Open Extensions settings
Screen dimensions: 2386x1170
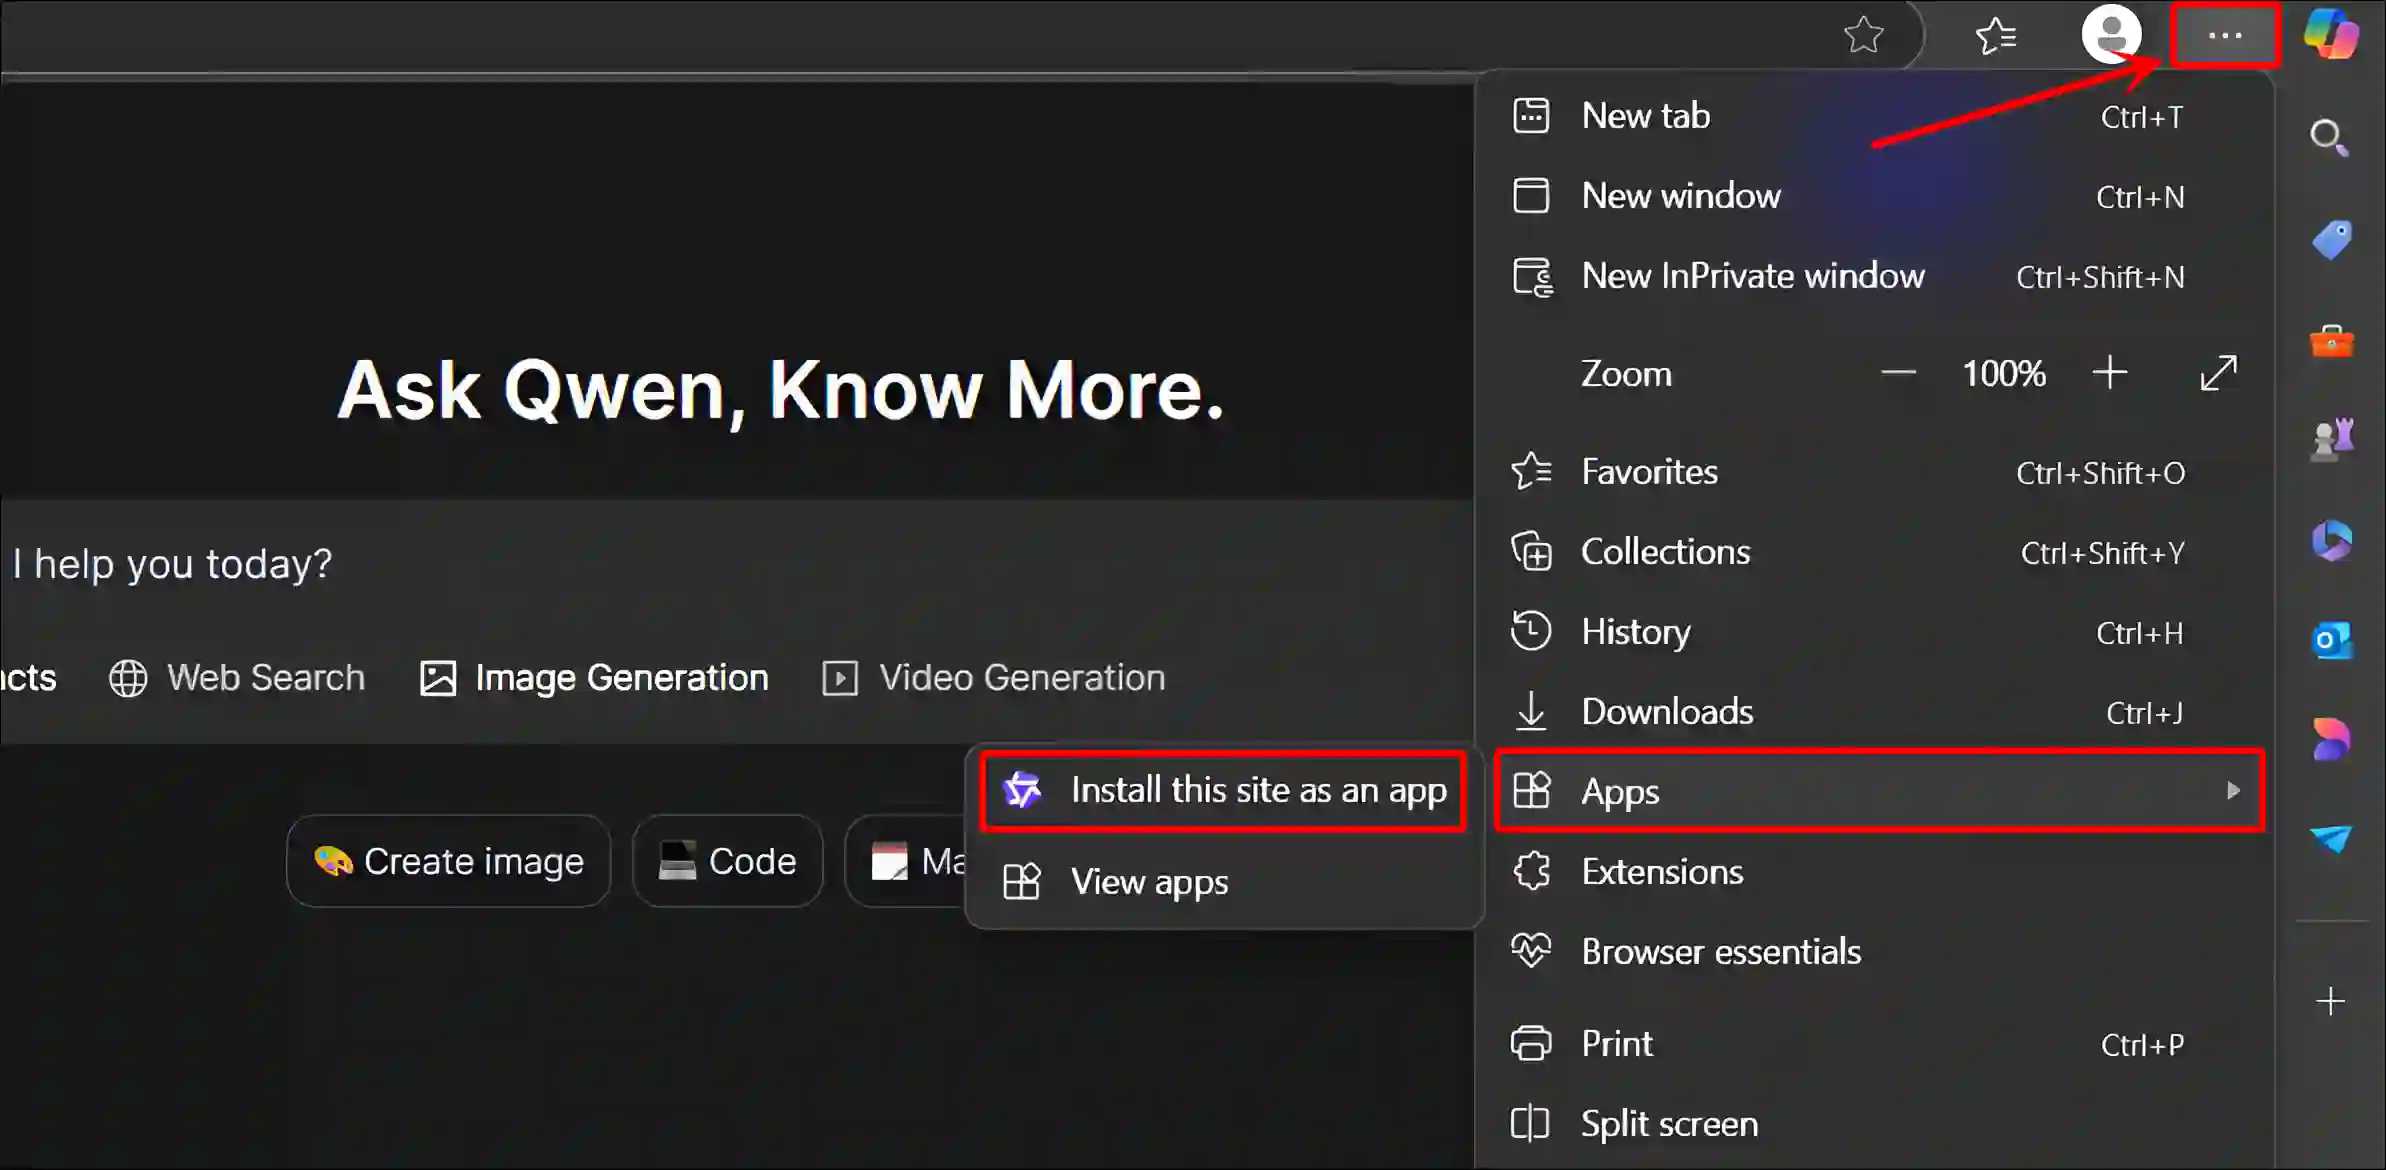coord(1662,870)
